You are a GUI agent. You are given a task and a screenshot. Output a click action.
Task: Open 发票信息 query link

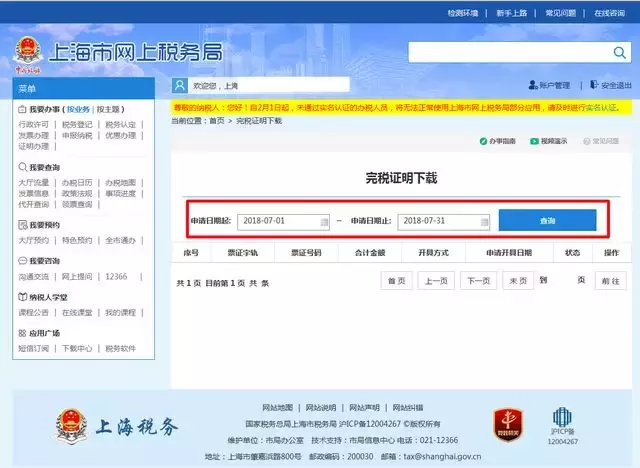point(33,193)
